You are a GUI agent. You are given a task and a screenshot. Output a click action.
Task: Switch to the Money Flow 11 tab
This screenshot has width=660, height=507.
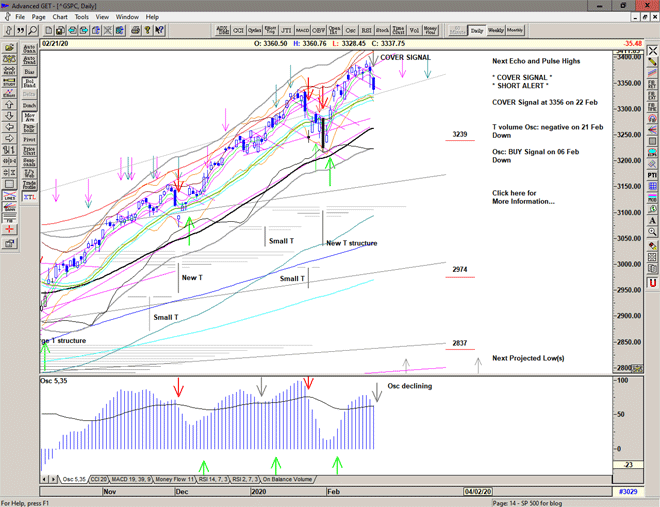(176, 479)
